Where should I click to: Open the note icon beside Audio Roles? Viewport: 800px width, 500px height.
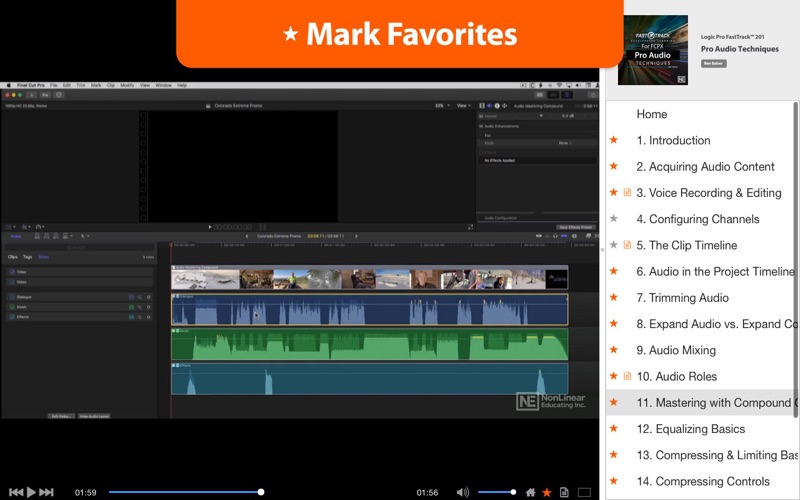coord(628,376)
